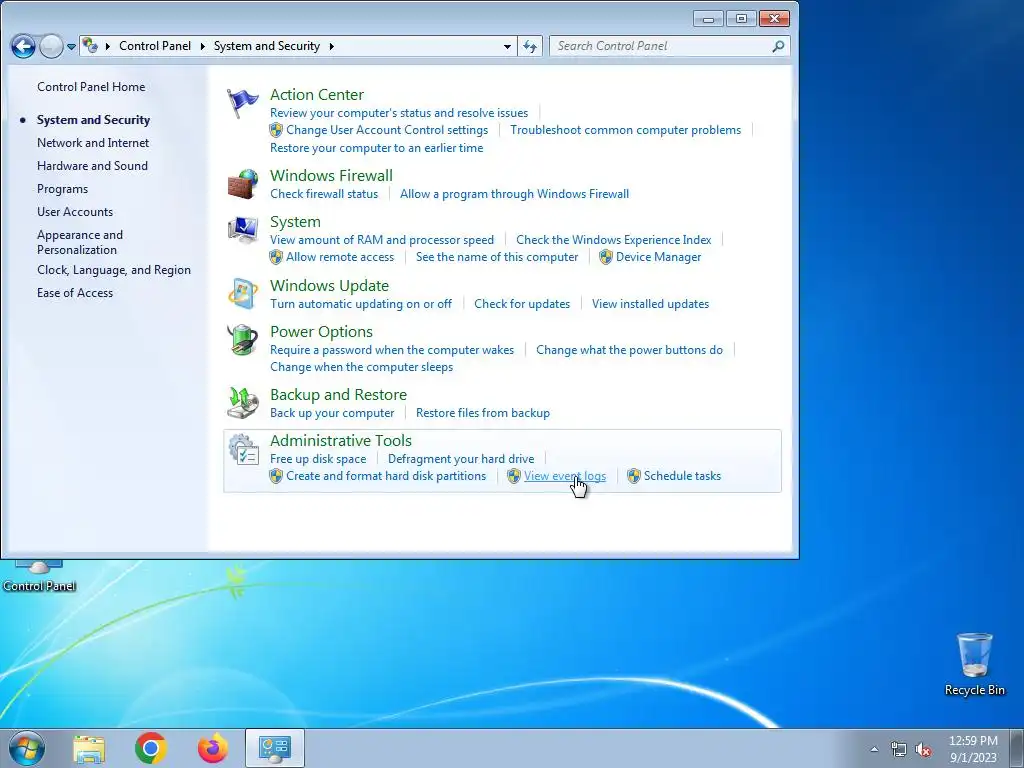This screenshot has width=1024, height=768.
Task: Click View installed updates
Action: pyautogui.click(x=650, y=304)
